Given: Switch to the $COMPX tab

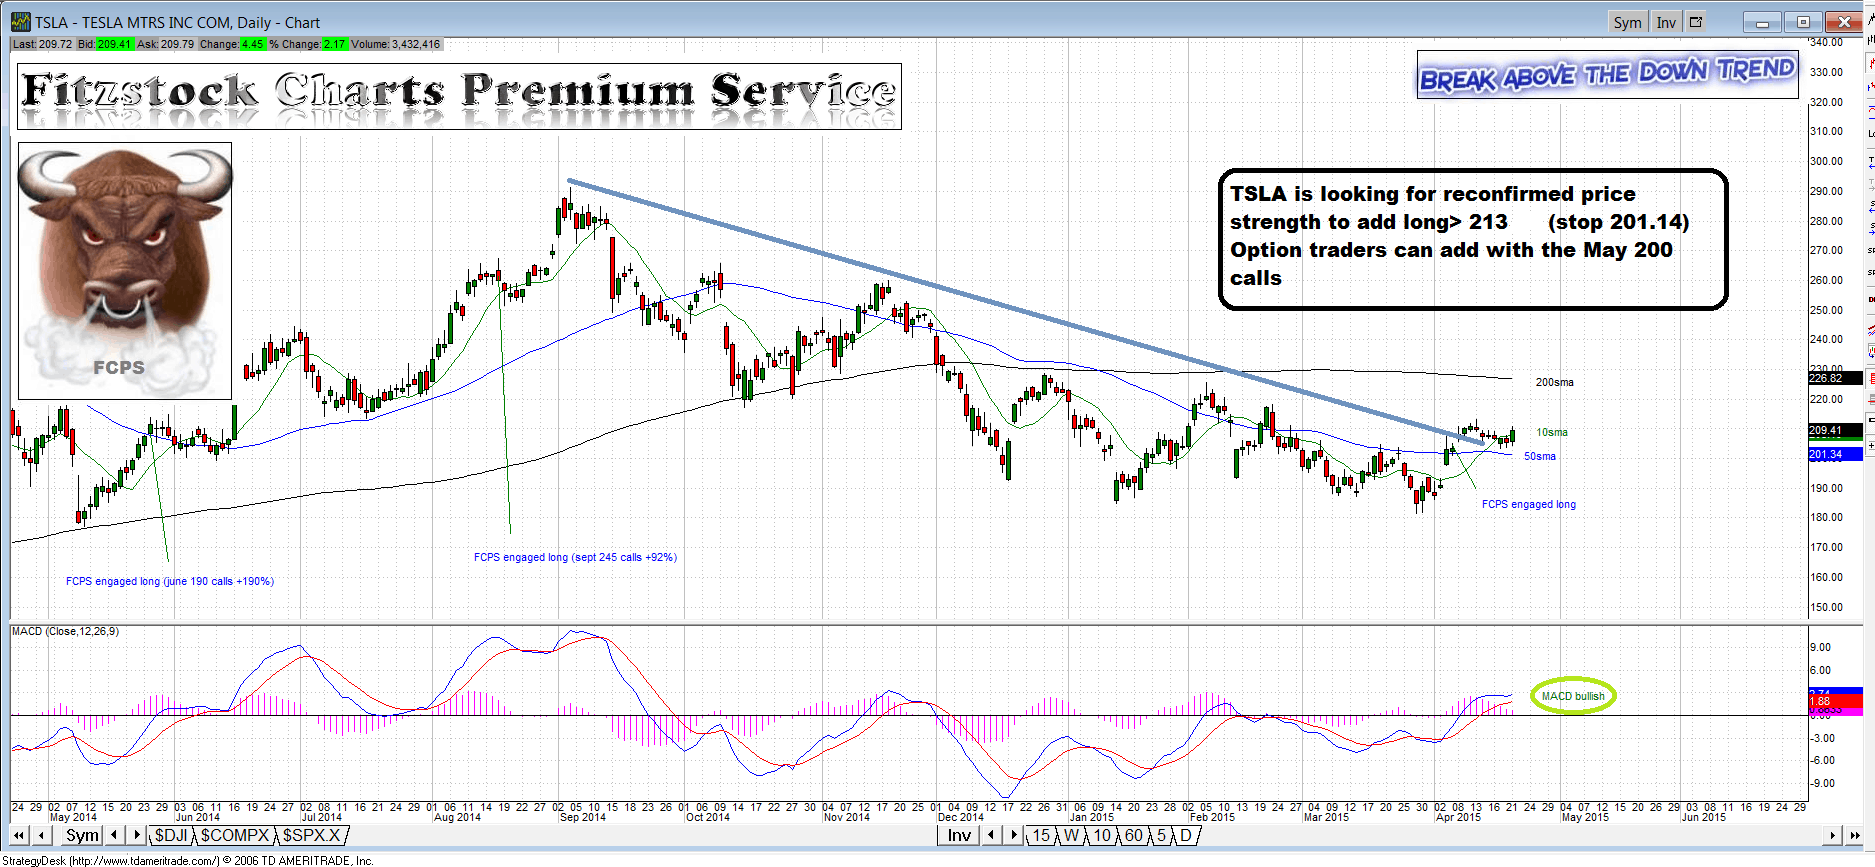Looking at the screenshot, I should click(235, 835).
